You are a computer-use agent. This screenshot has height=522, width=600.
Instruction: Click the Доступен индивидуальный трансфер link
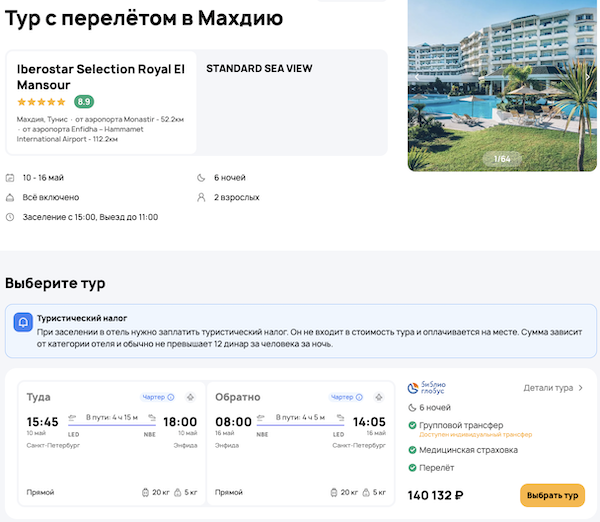pyautogui.click(x=476, y=435)
